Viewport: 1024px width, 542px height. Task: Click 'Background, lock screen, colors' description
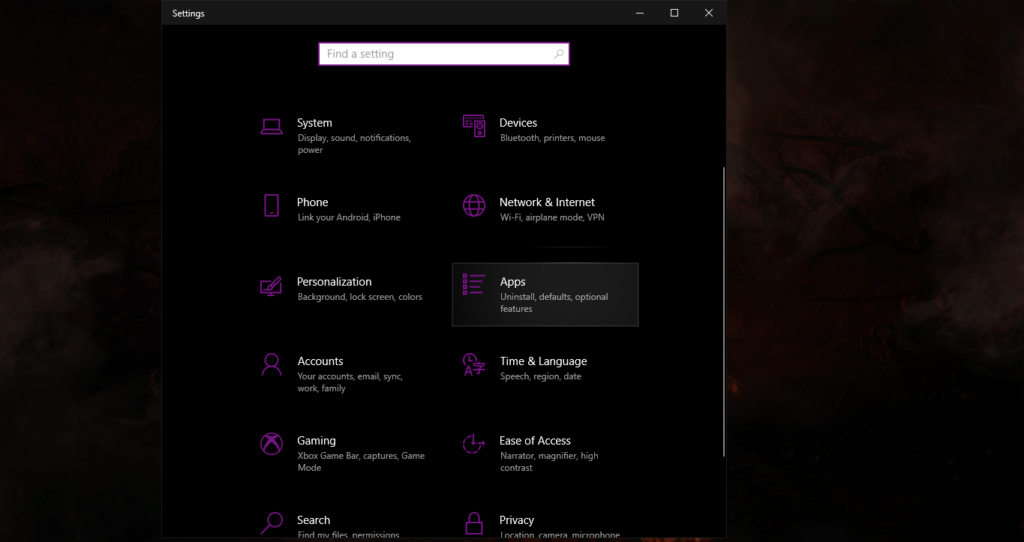[360, 297]
